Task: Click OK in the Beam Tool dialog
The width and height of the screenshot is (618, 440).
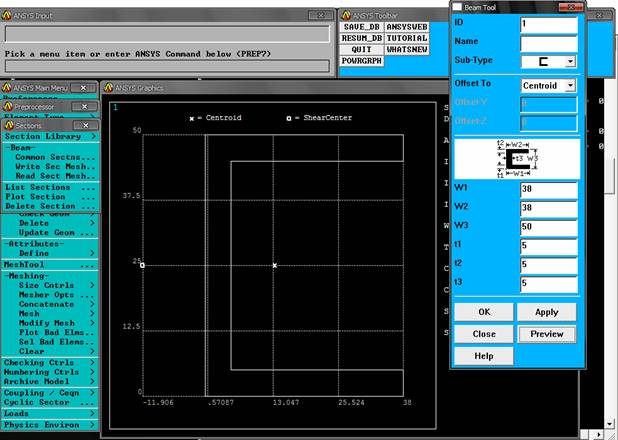Action: tap(484, 312)
